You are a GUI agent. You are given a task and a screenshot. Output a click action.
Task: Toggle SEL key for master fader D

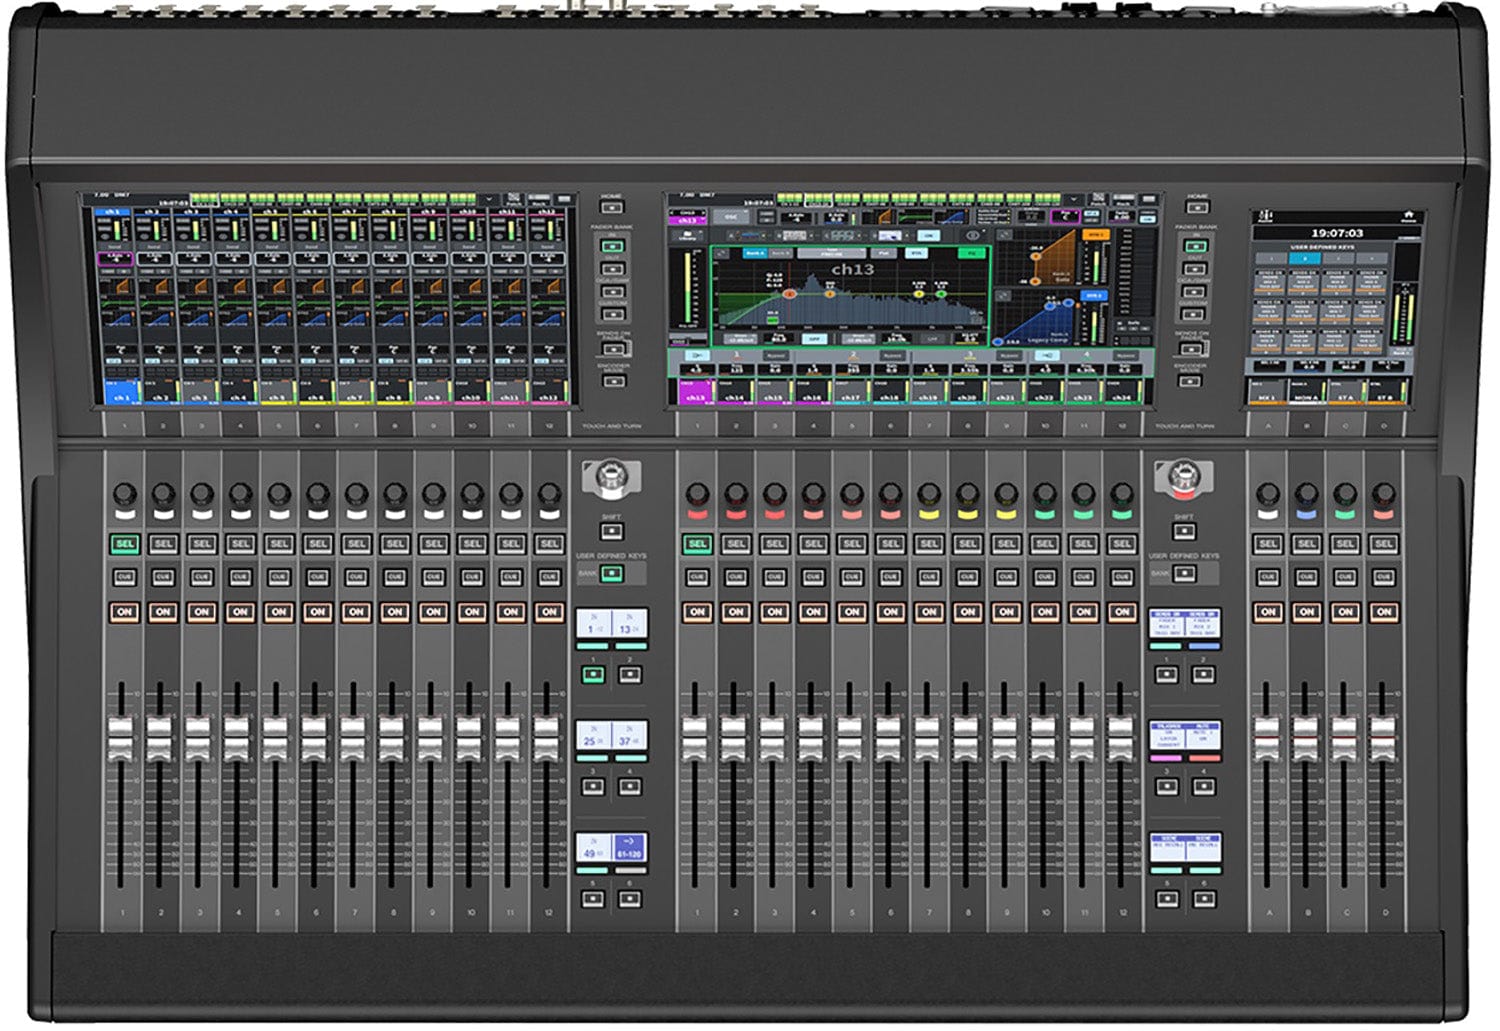1384,544
